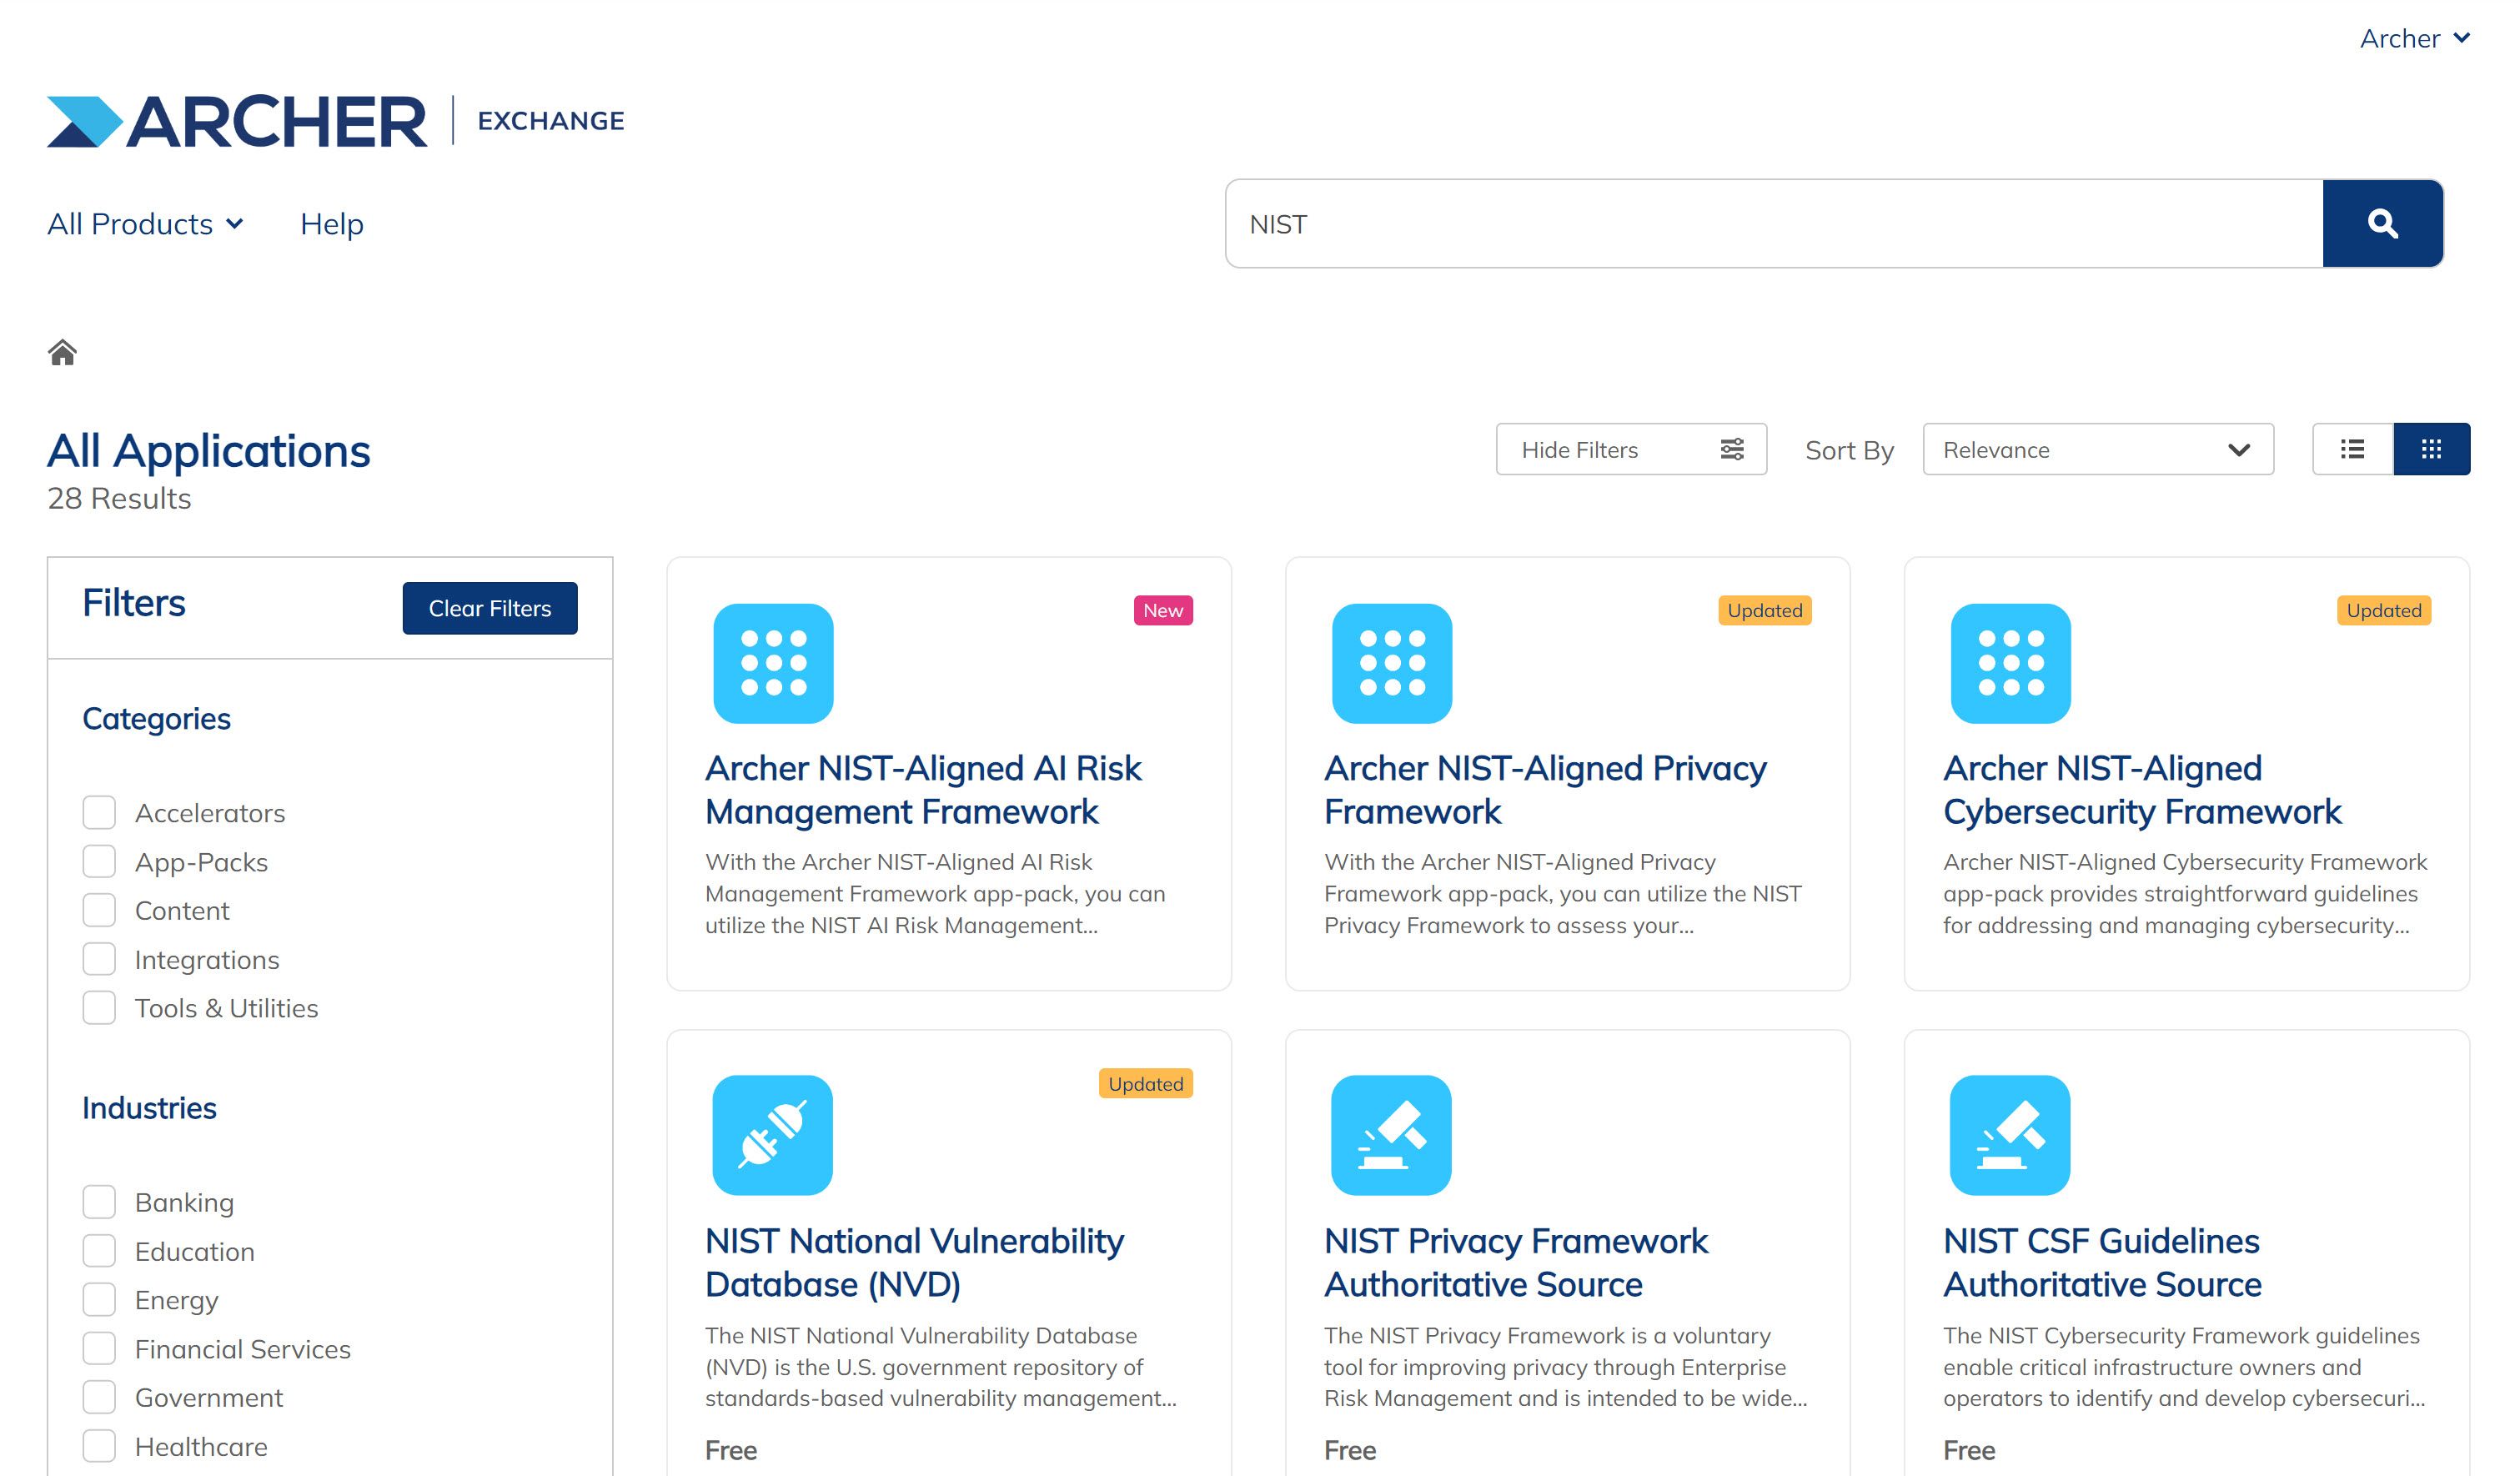Image resolution: width=2520 pixels, height=1476 pixels.
Task: Tick the Financial Services industry filter
Action: 99,1348
